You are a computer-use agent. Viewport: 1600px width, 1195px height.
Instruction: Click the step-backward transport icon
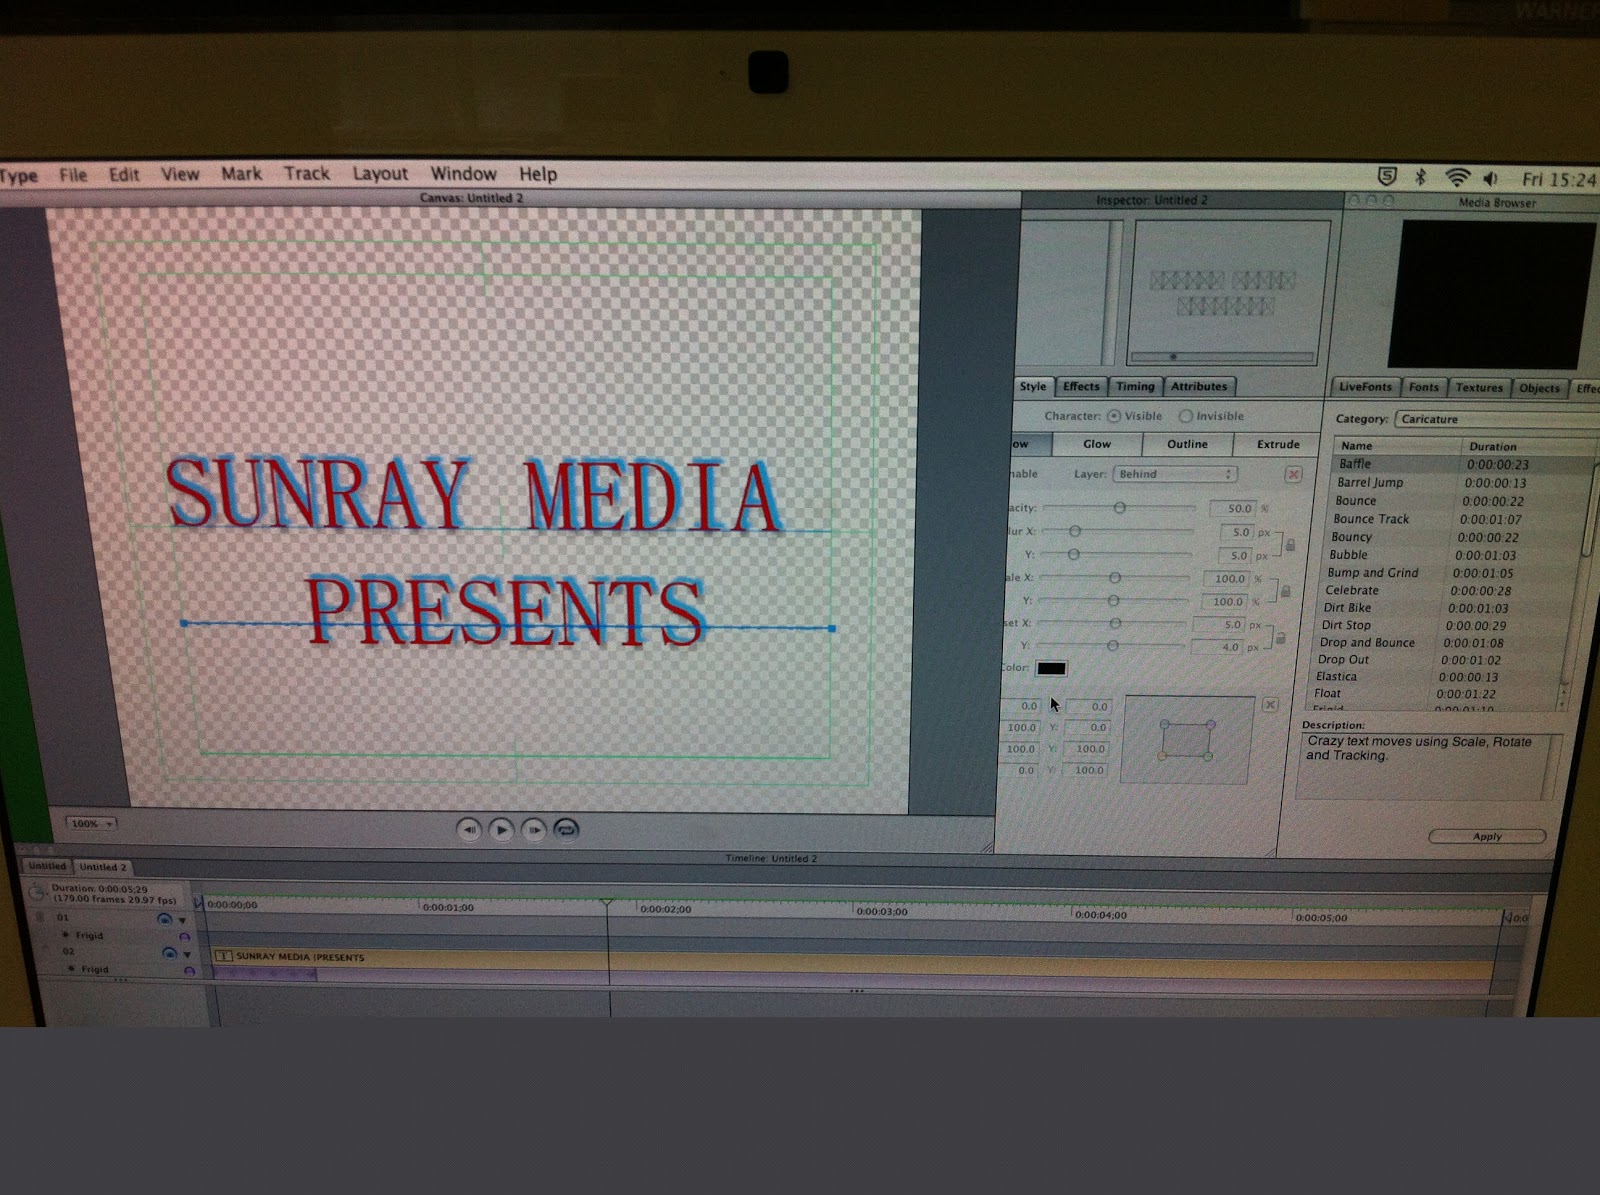click(470, 830)
